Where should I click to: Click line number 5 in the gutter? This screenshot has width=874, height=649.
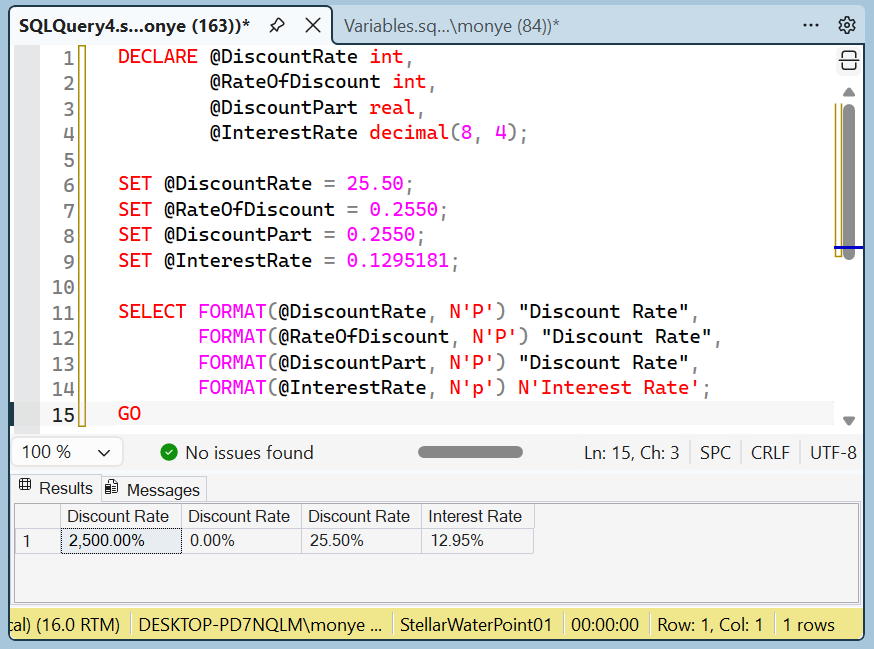point(69,160)
